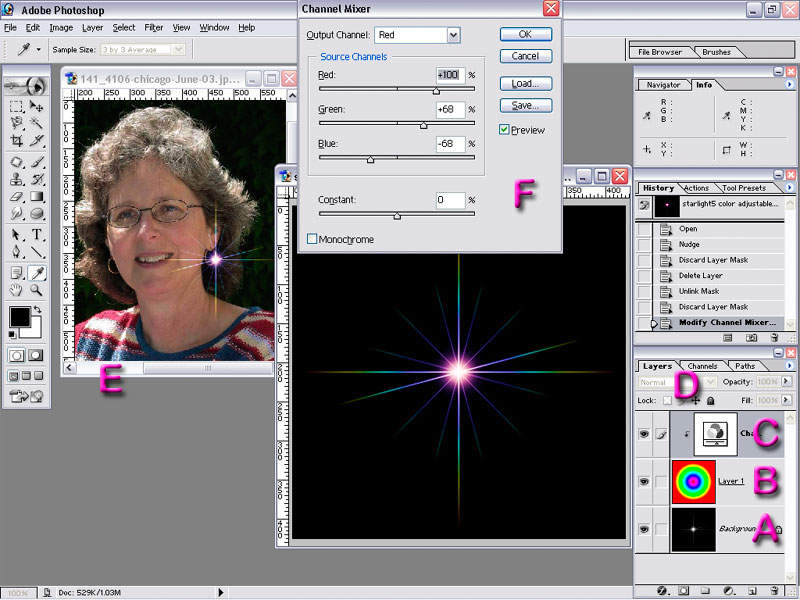Open the Layers palette flyout menu arrow
The image size is (800, 600).
790,365
